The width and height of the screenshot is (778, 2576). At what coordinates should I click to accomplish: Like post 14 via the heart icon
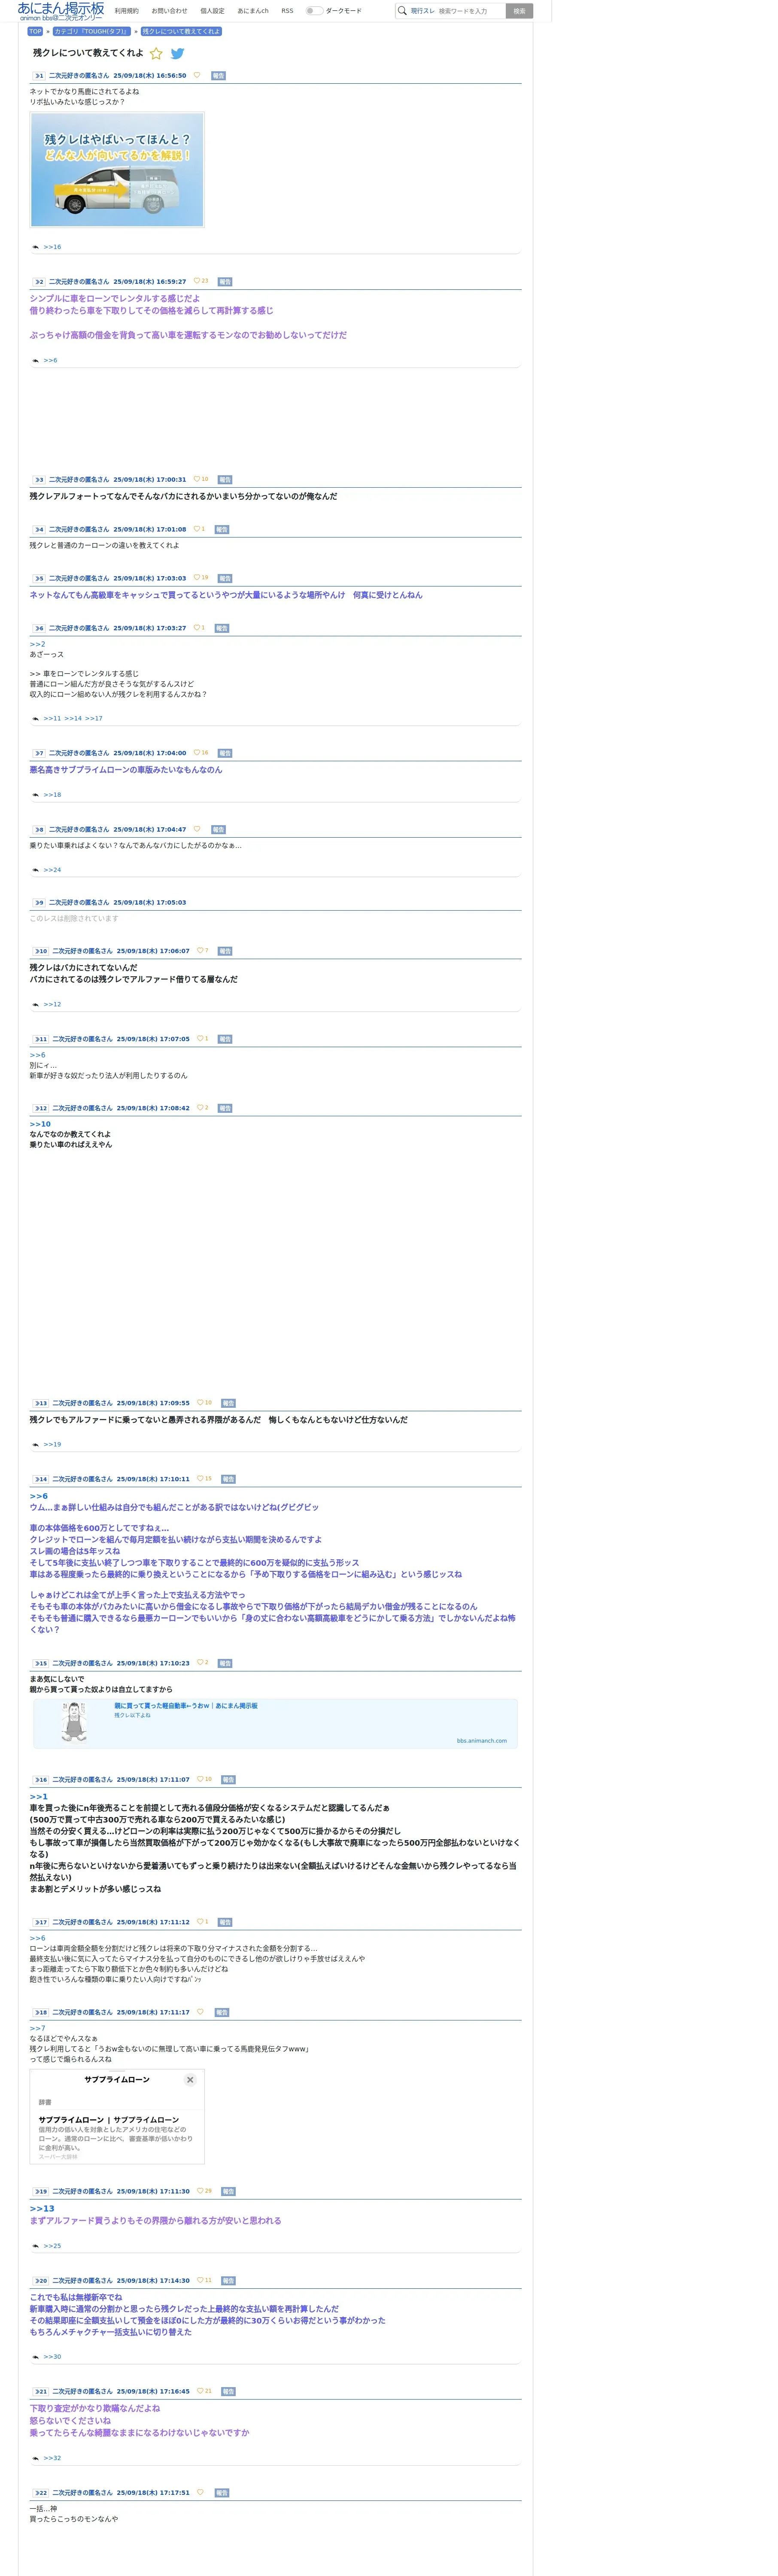click(200, 1479)
